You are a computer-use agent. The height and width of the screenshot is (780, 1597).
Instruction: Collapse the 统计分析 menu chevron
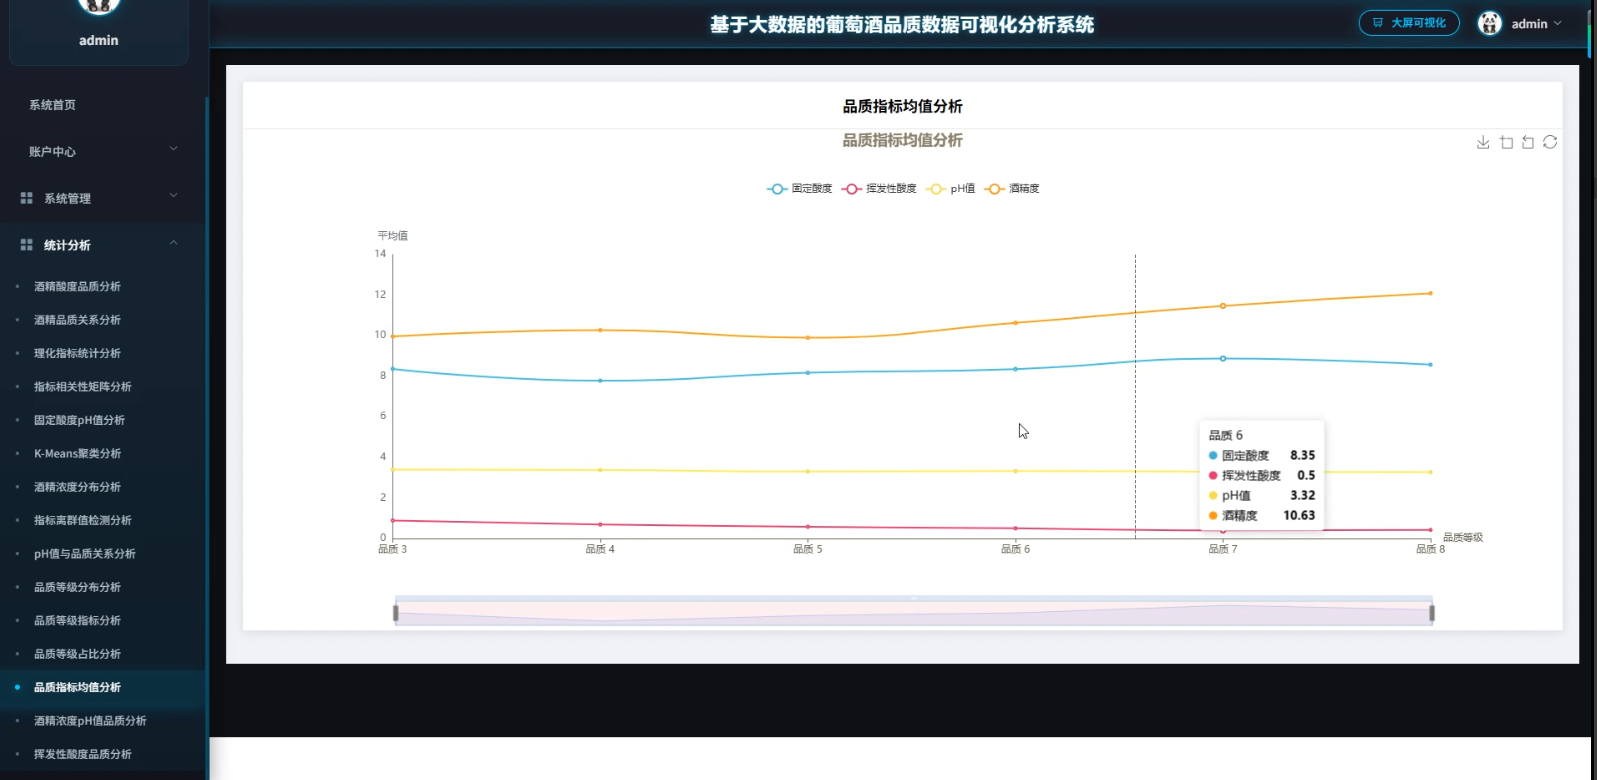[x=173, y=243]
